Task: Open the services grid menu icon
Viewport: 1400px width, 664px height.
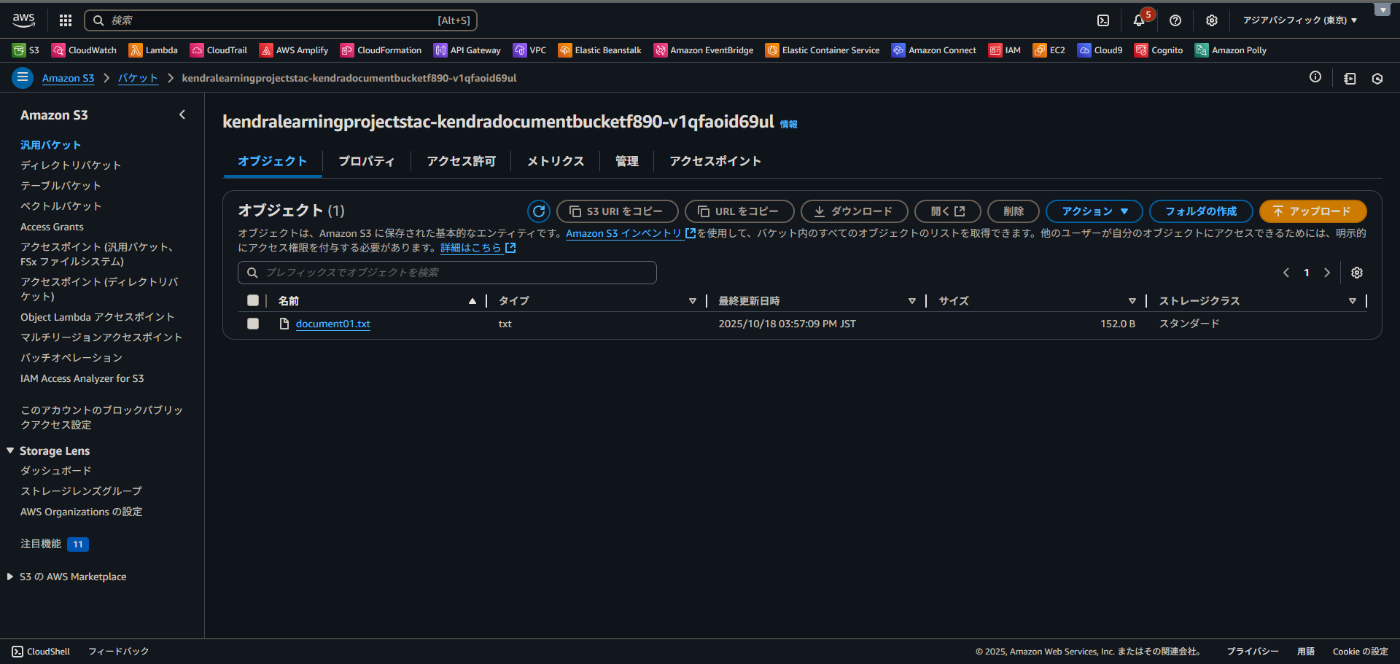Action: [x=65, y=20]
